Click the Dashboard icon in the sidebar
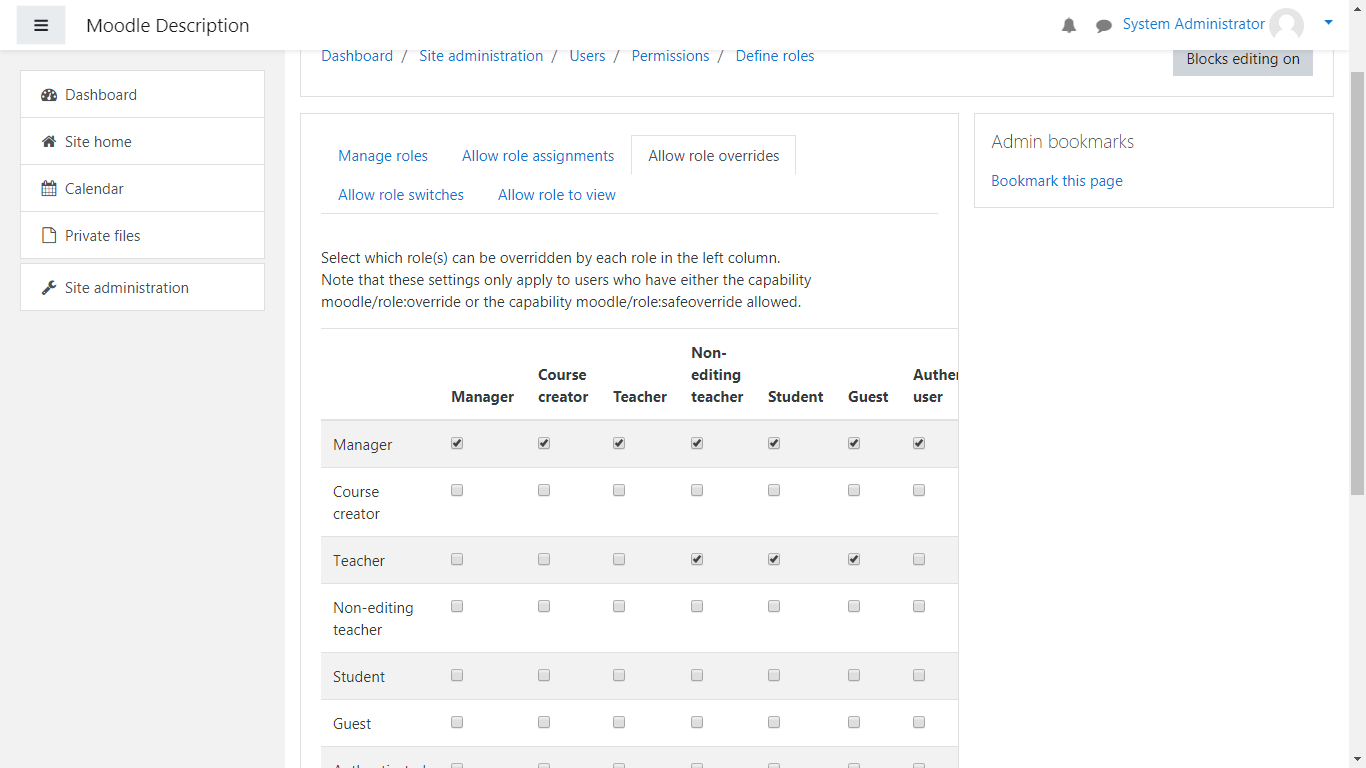The image size is (1366, 768). [x=49, y=95]
